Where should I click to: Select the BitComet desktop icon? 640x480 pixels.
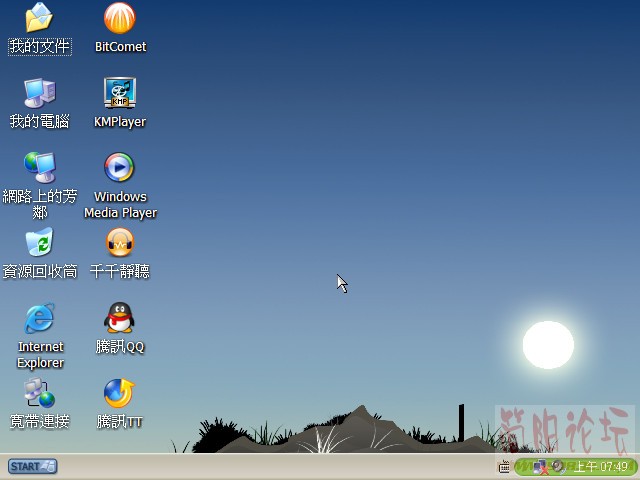(120, 18)
